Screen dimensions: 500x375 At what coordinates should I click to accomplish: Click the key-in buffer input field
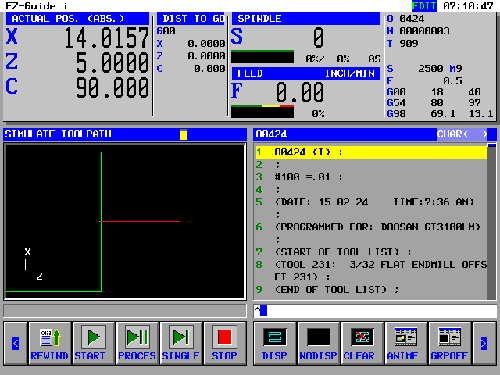(x=375, y=311)
